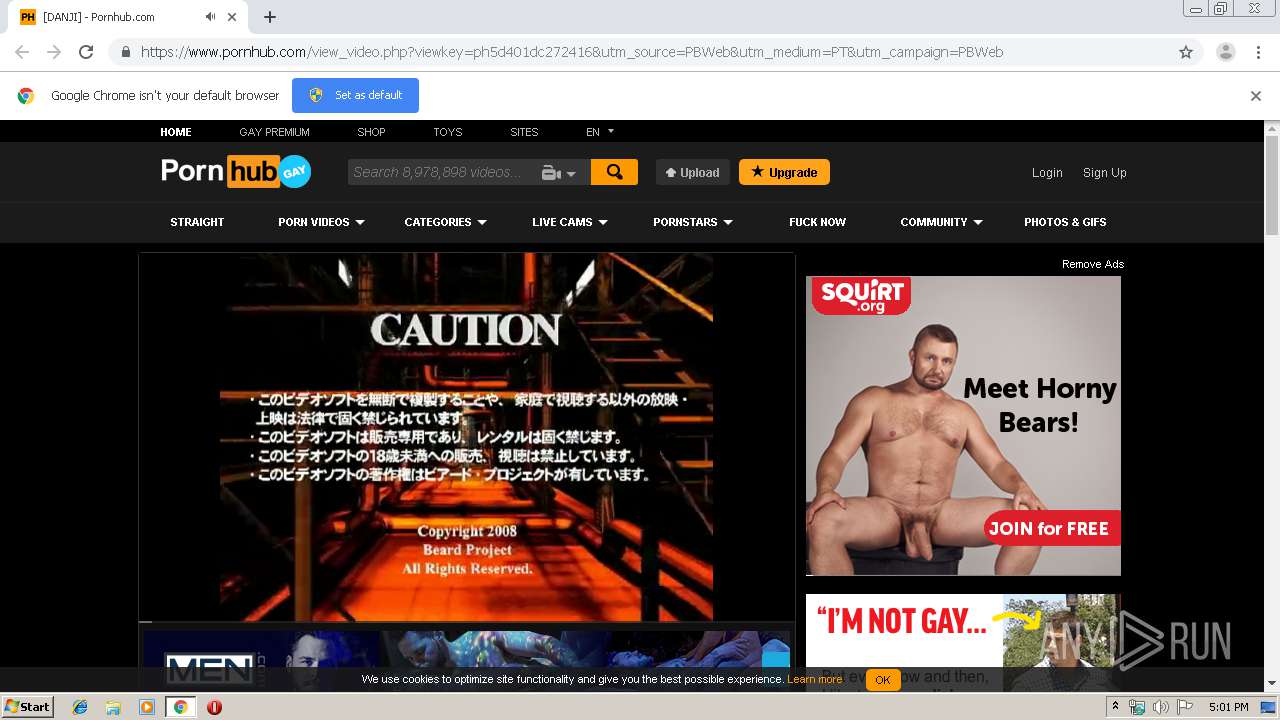Switch to Chrome in the taskbar
The image size is (1280, 720).
point(180,707)
